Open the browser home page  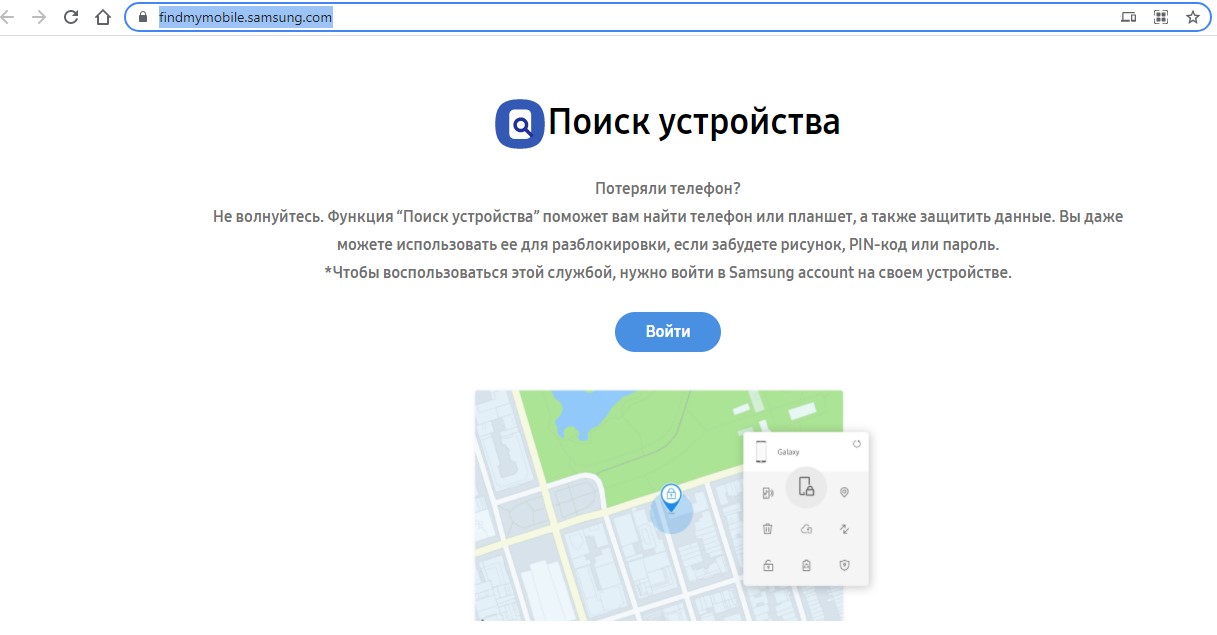[102, 17]
